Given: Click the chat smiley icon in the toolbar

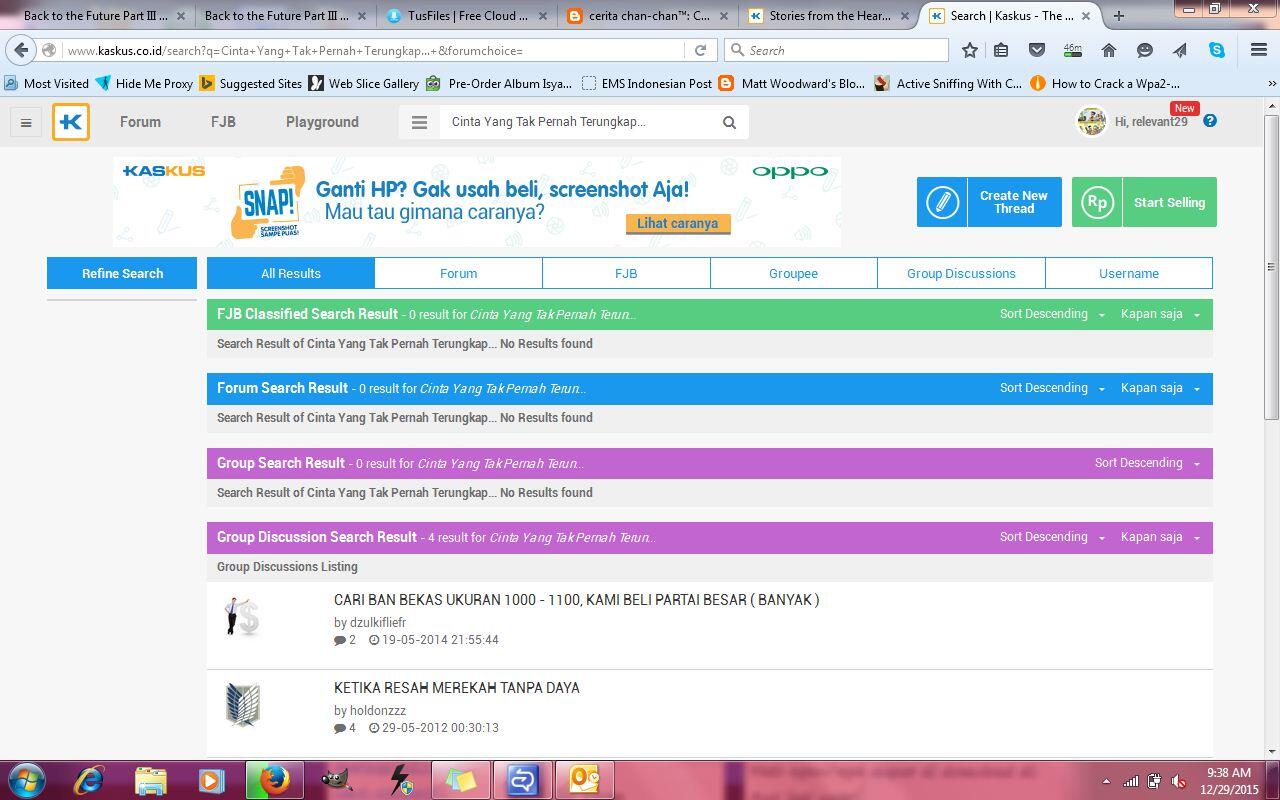Looking at the screenshot, I should coord(1145,50).
